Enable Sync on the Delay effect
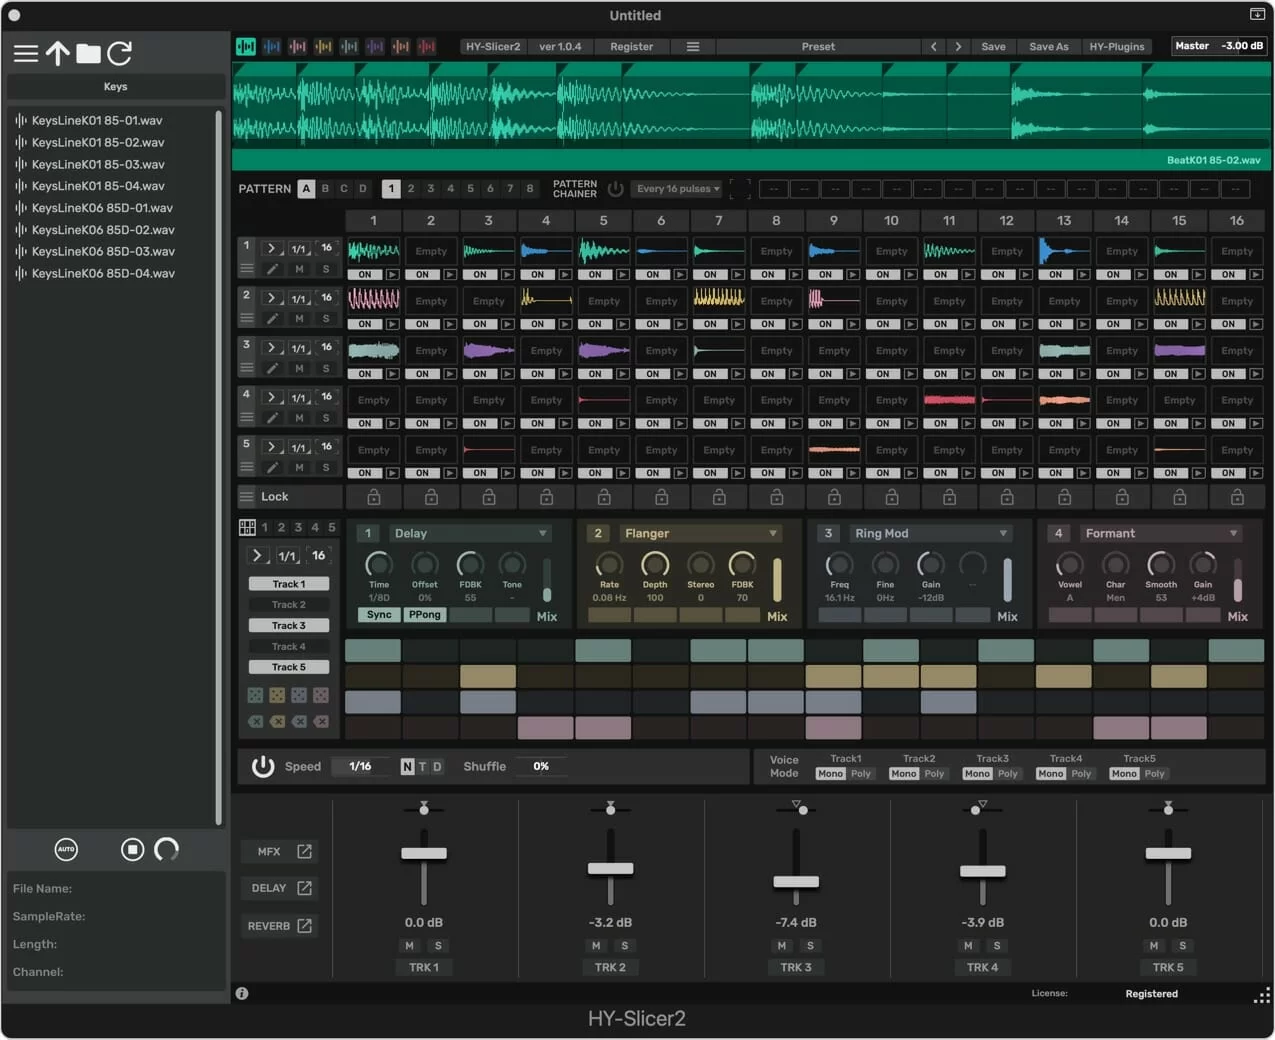 pyautogui.click(x=378, y=615)
